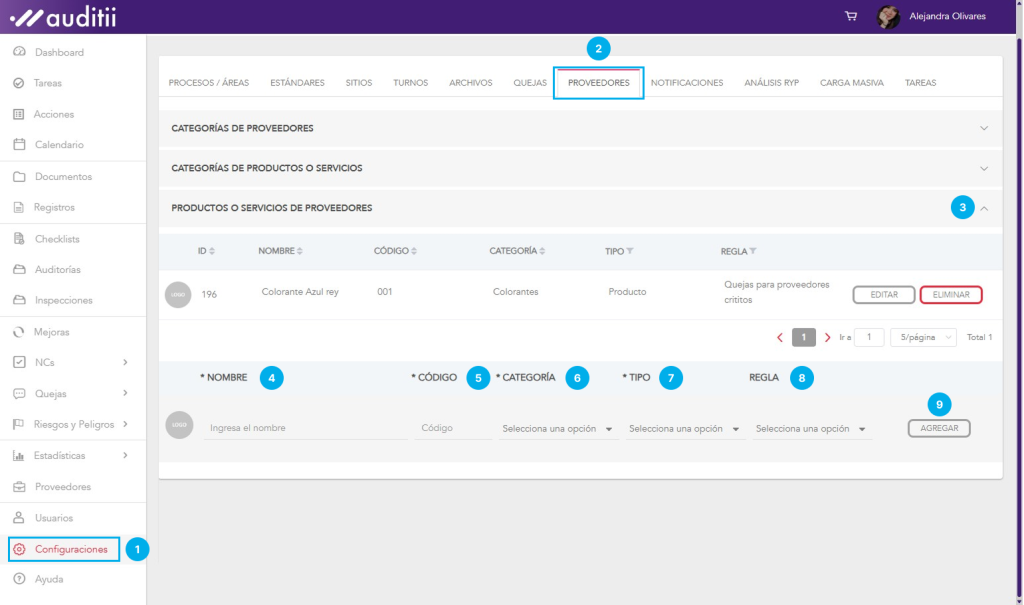Click the Configuraciones gear icon
1024x605 pixels.
[19, 549]
